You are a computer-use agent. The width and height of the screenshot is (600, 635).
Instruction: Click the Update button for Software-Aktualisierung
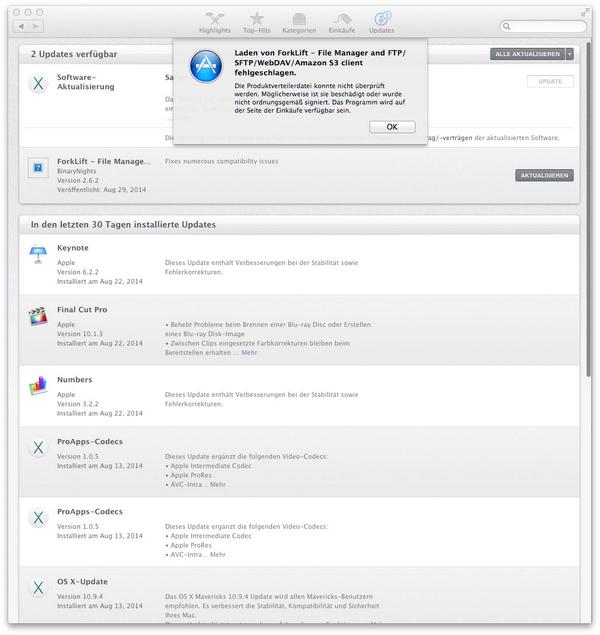coord(550,81)
